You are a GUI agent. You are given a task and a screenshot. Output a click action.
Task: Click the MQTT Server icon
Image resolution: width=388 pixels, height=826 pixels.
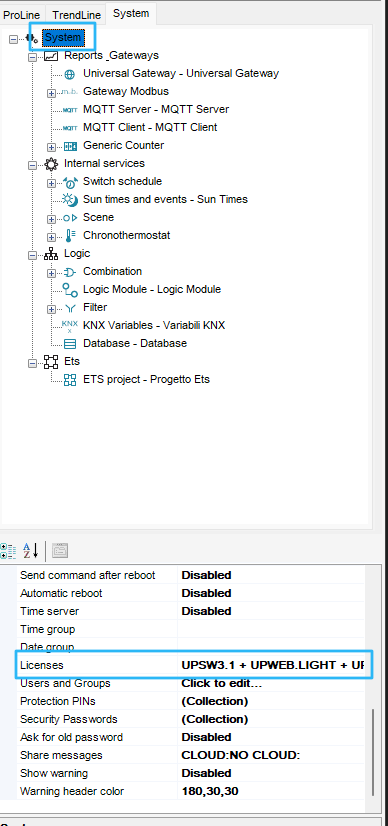click(x=69, y=110)
